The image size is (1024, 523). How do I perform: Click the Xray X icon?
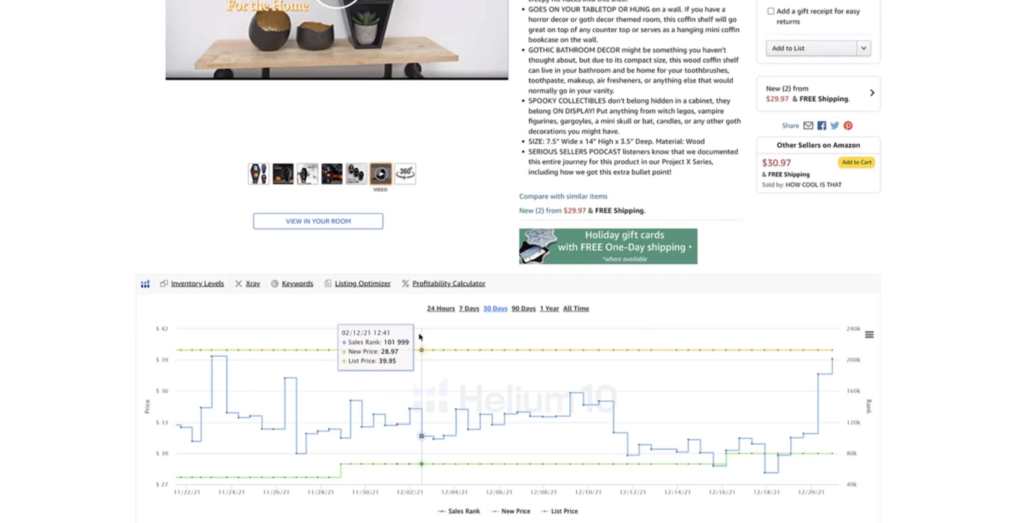tap(238, 283)
